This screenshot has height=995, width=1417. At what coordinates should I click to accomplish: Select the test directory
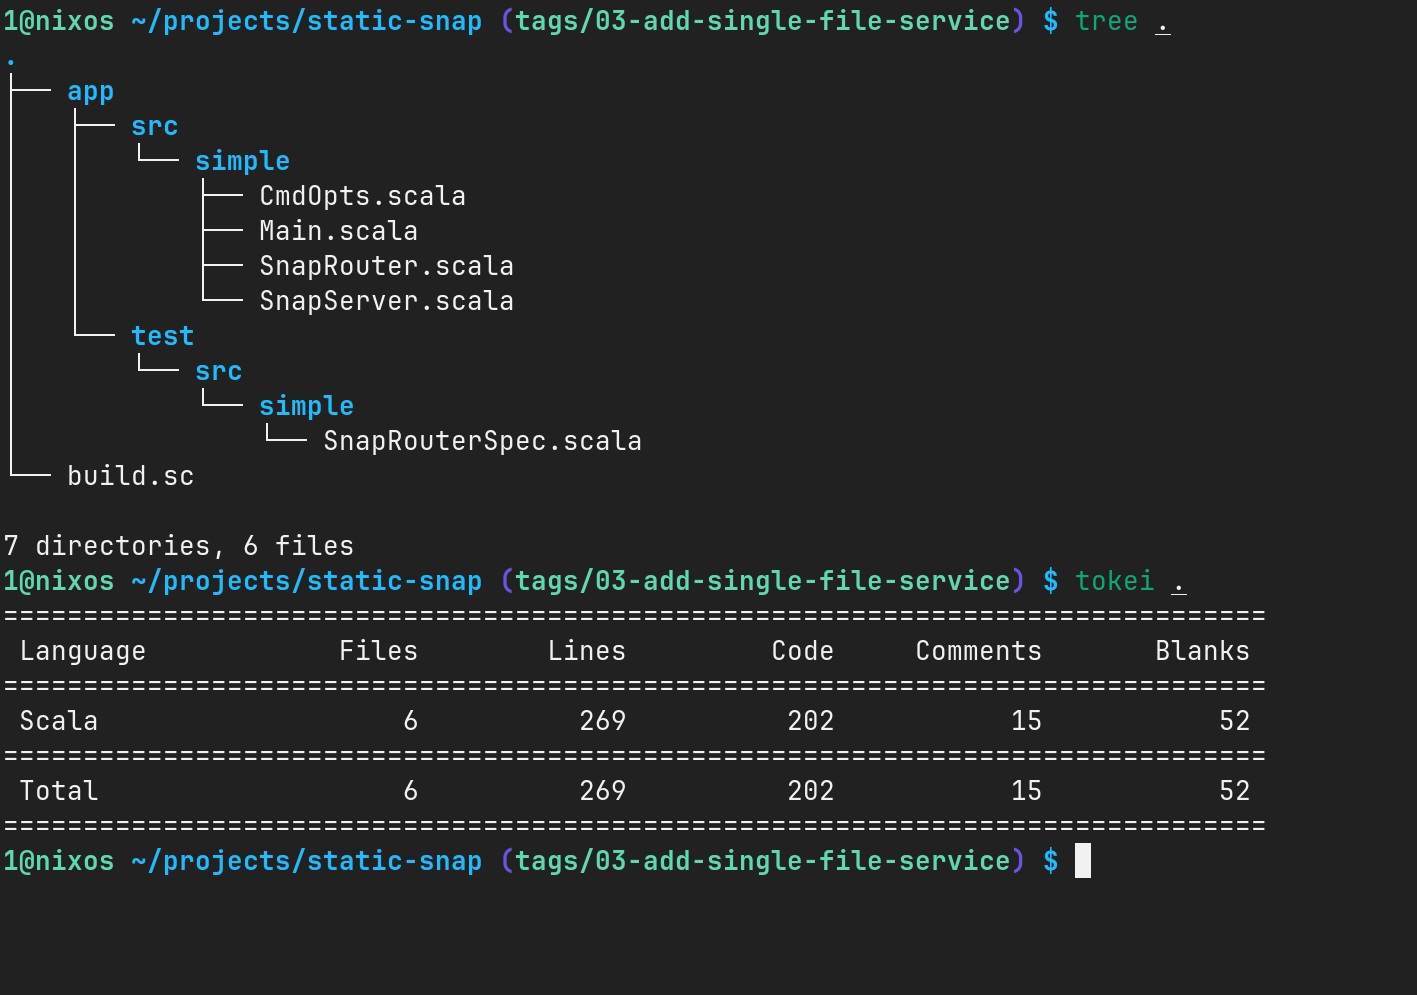[x=162, y=336]
